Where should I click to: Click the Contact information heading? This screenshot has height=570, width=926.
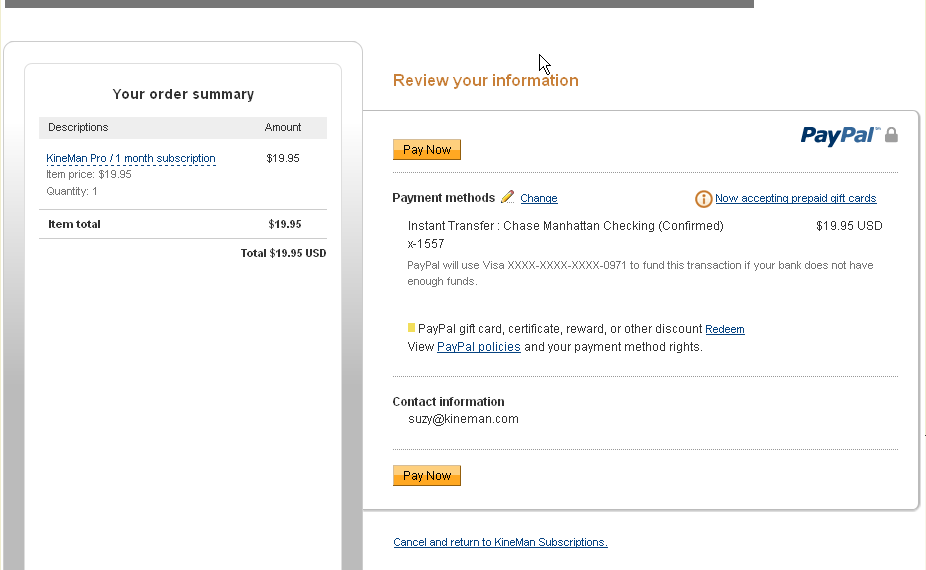(448, 402)
